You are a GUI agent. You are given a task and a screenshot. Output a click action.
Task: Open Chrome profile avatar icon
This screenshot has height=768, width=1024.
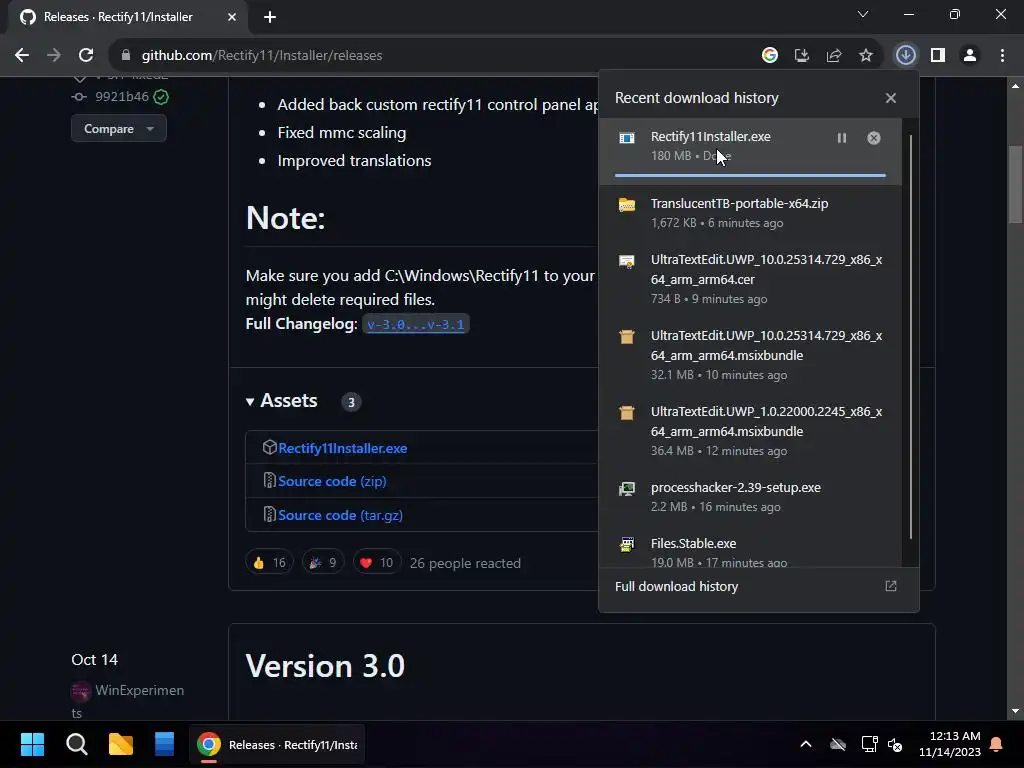point(969,55)
